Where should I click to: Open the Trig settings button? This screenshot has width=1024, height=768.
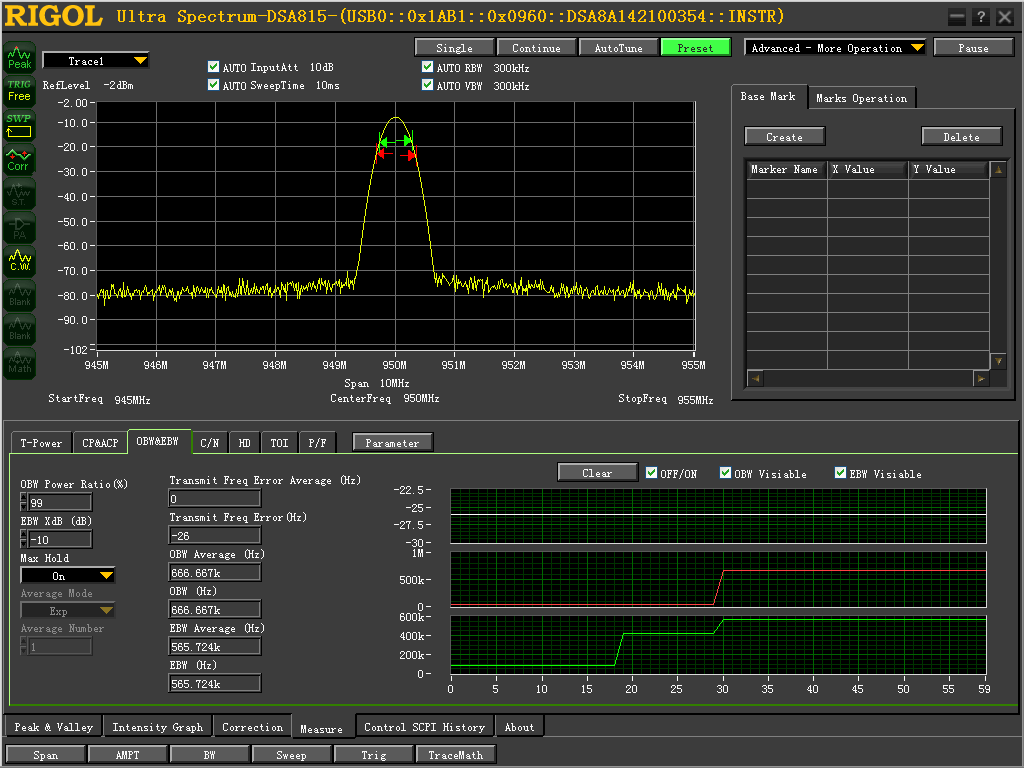point(374,755)
